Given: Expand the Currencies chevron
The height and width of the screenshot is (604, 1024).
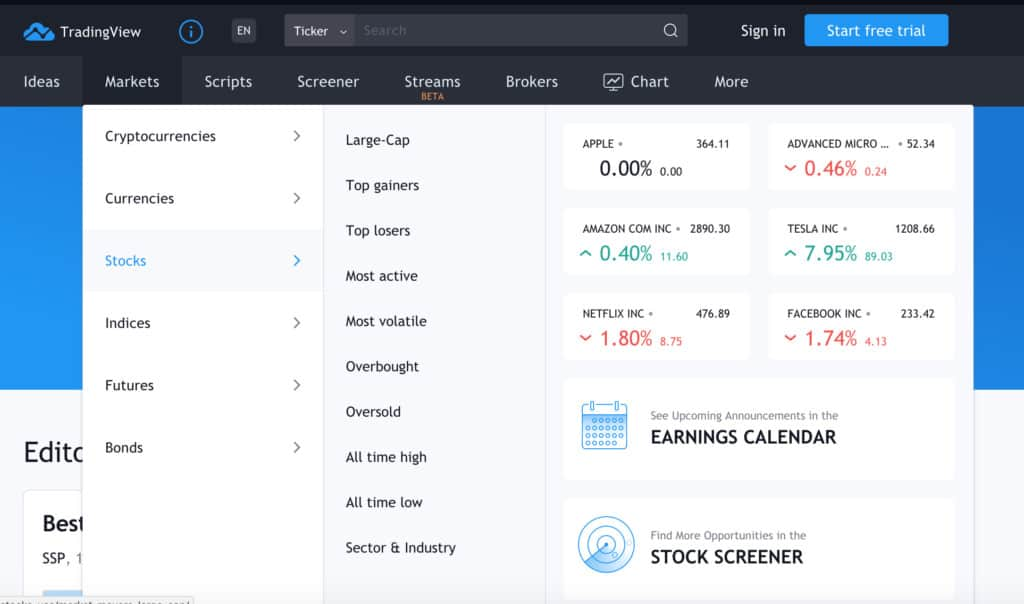Looking at the screenshot, I should 296,198.
